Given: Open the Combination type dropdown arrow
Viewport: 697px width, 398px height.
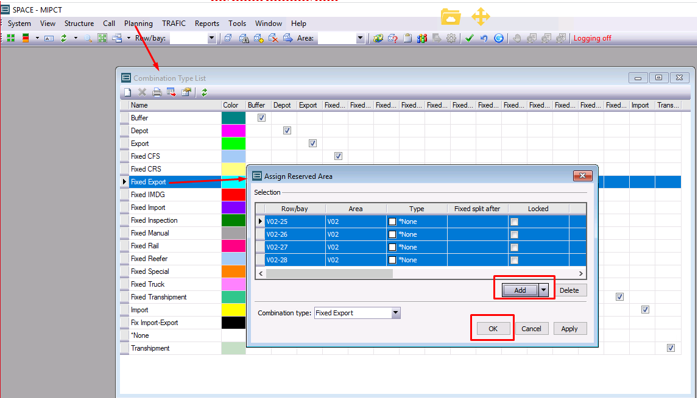Looking at the screenshot, I should click(396, 313).
